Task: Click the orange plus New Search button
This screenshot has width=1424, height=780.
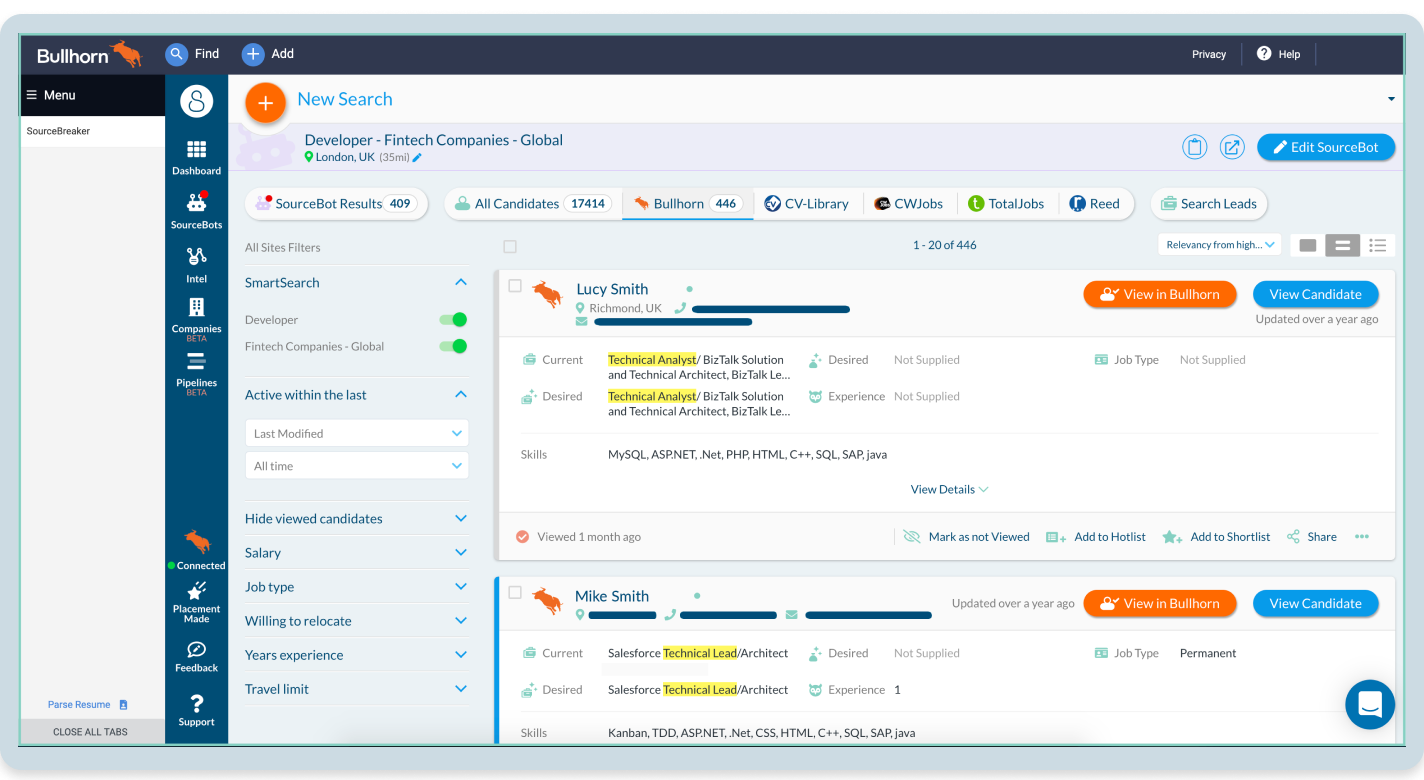Action: point(265,103)
